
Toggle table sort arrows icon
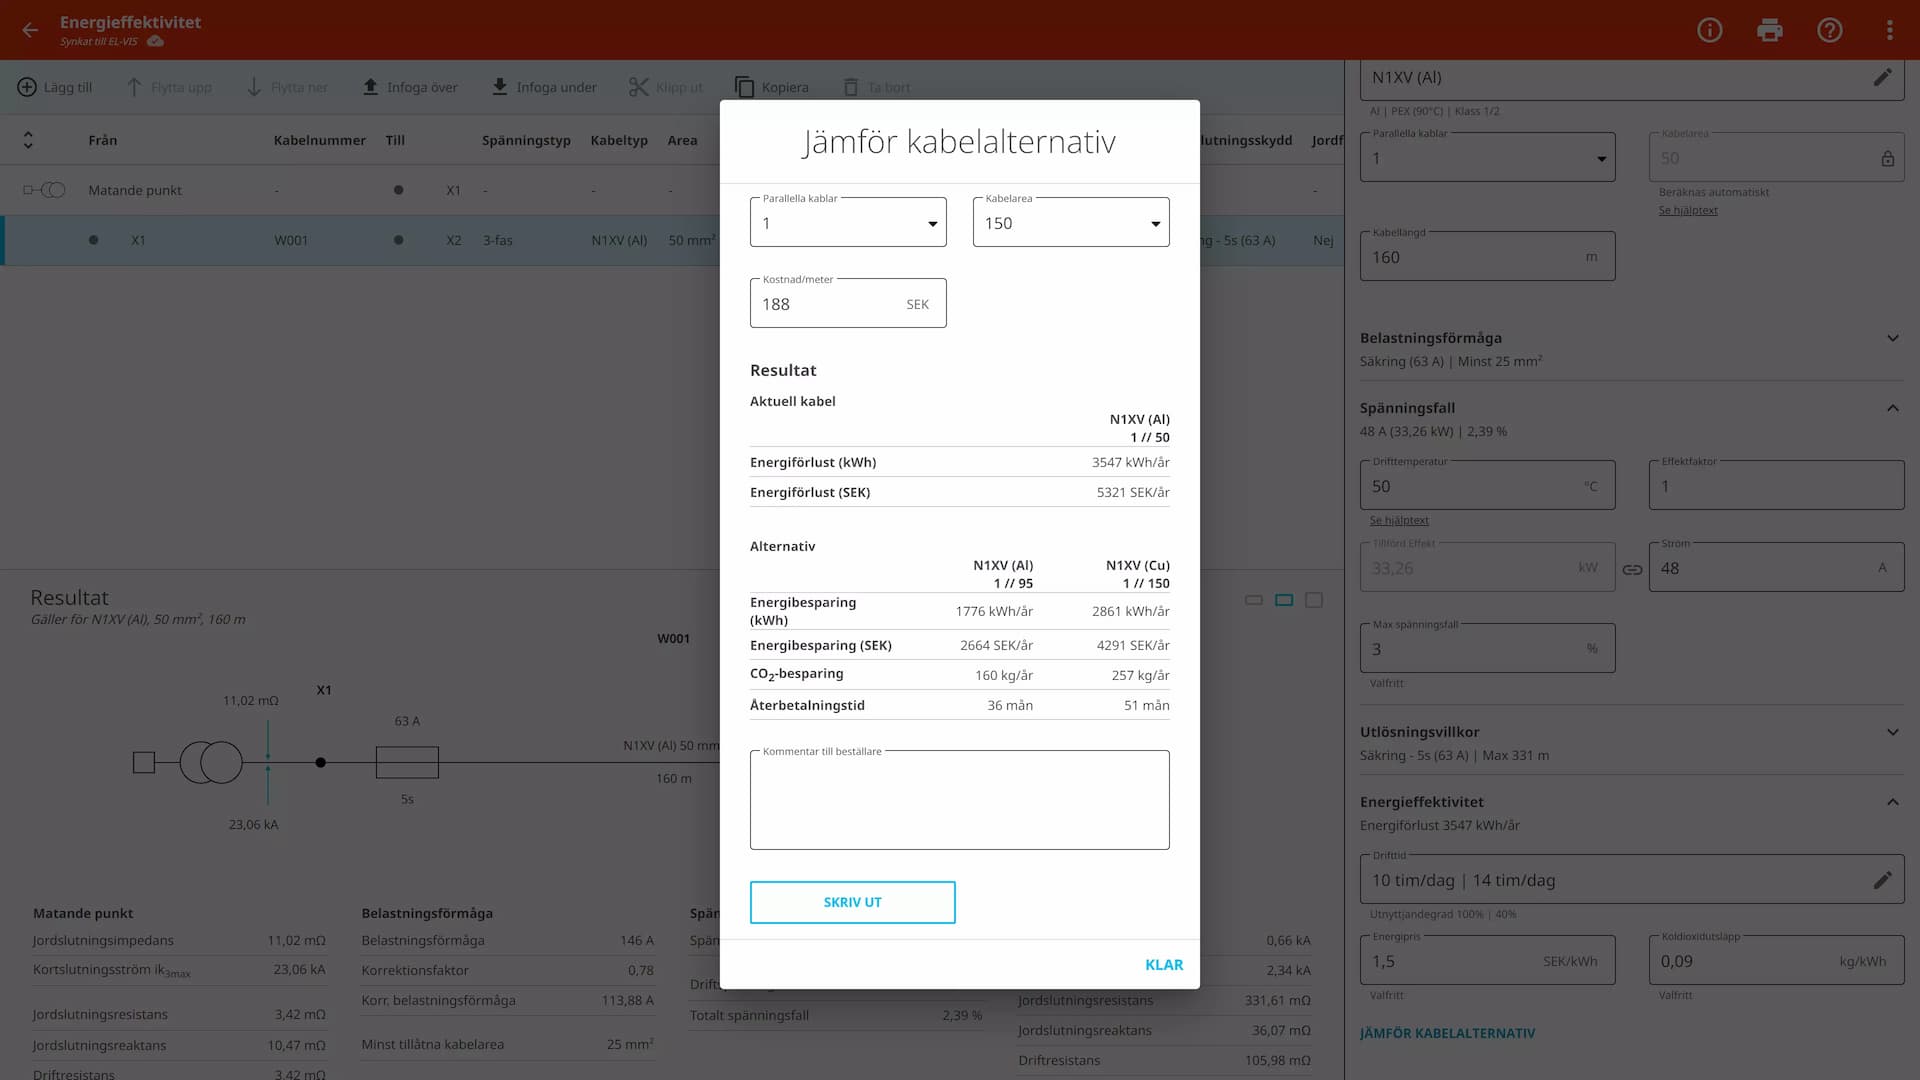click(28, 140)
